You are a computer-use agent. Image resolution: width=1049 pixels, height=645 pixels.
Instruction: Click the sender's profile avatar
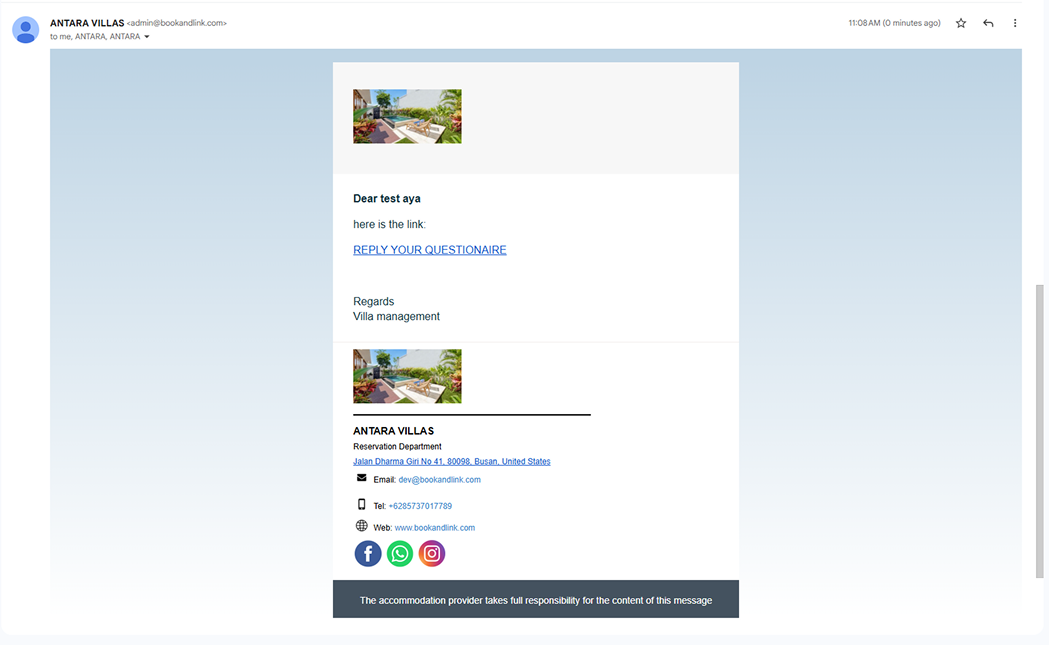[x=25, y=30]
